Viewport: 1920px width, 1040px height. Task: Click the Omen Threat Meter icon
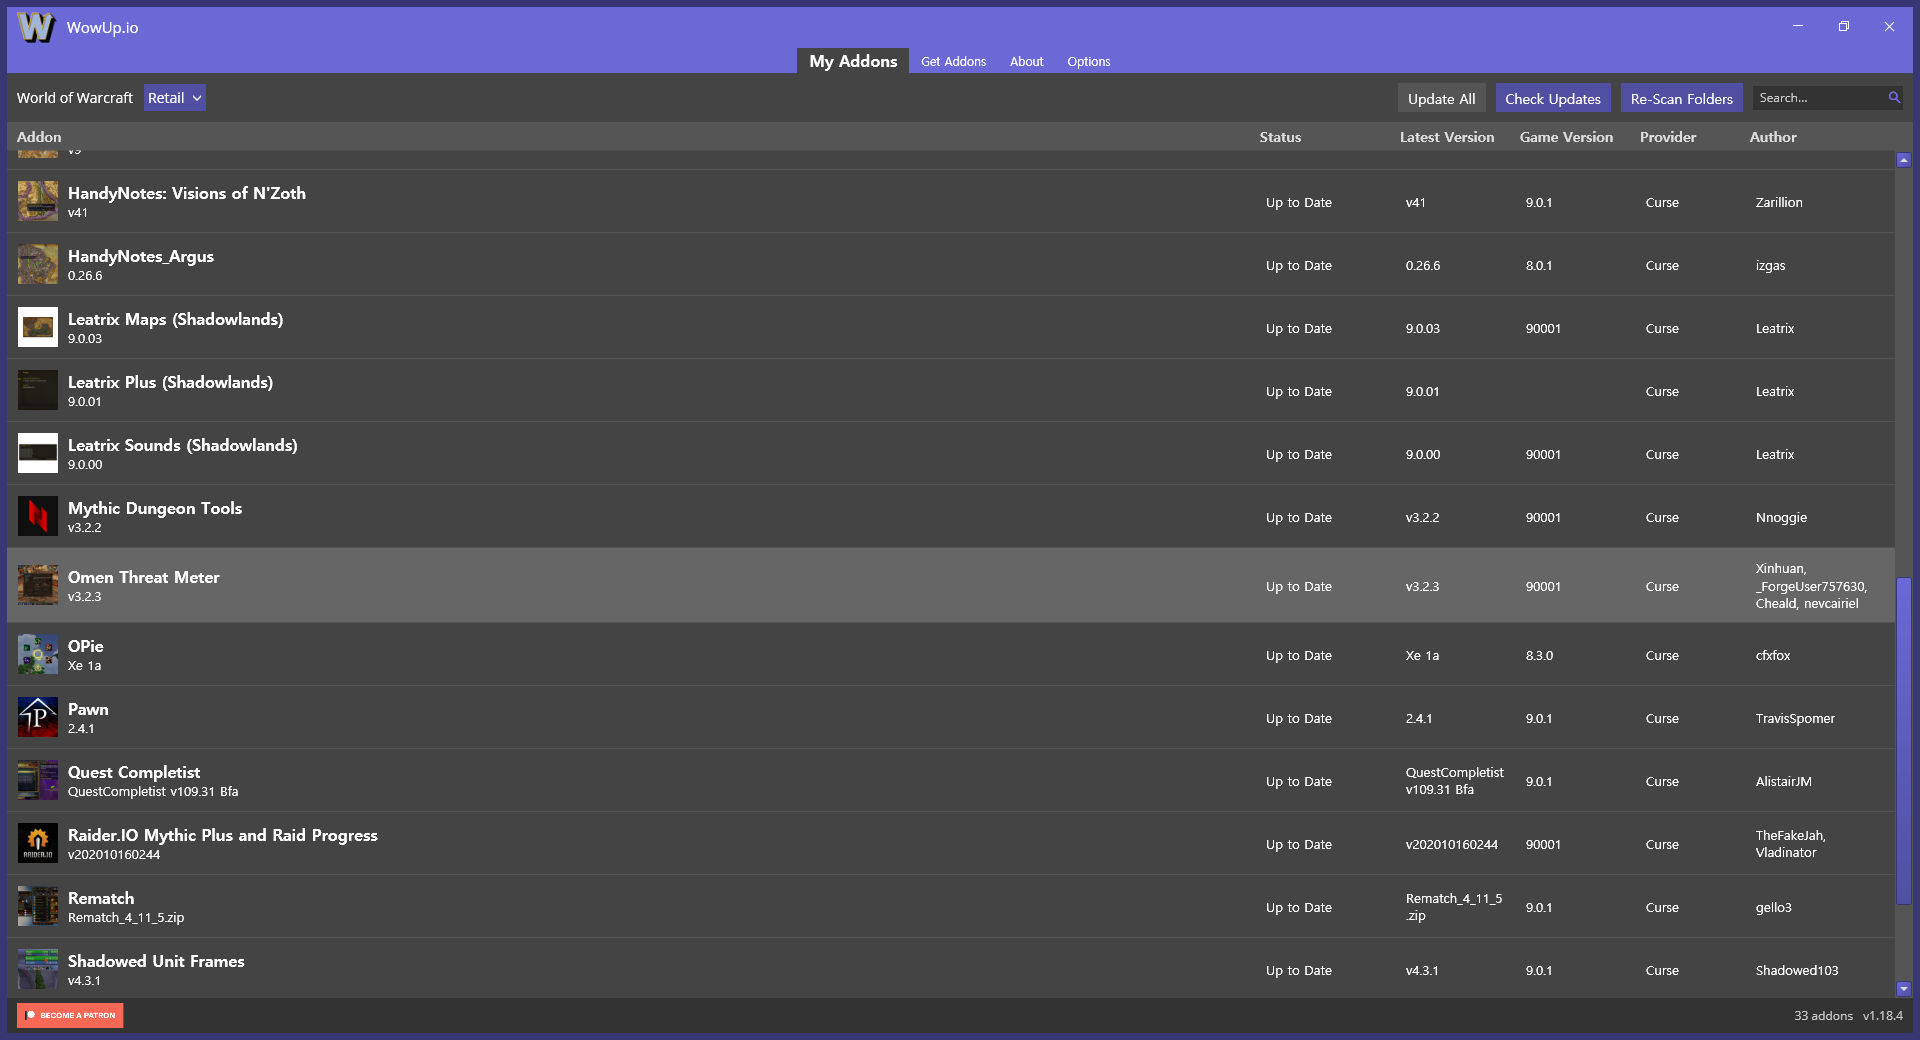38,585
